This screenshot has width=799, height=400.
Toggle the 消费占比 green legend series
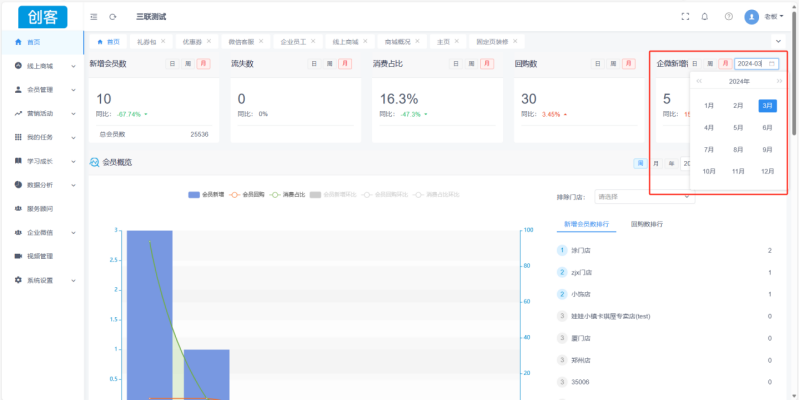(288, 195)
